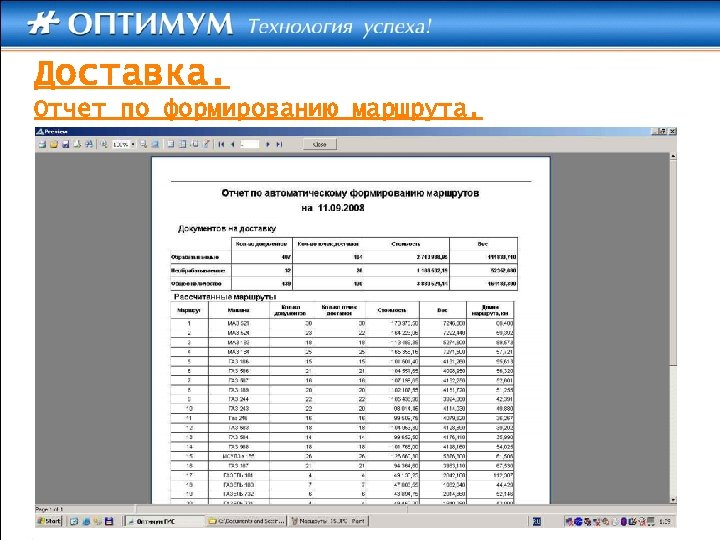Screen dimensions: 720x540
Task: Click the zoom percentage value box
Action: click(x=121, y=144)
